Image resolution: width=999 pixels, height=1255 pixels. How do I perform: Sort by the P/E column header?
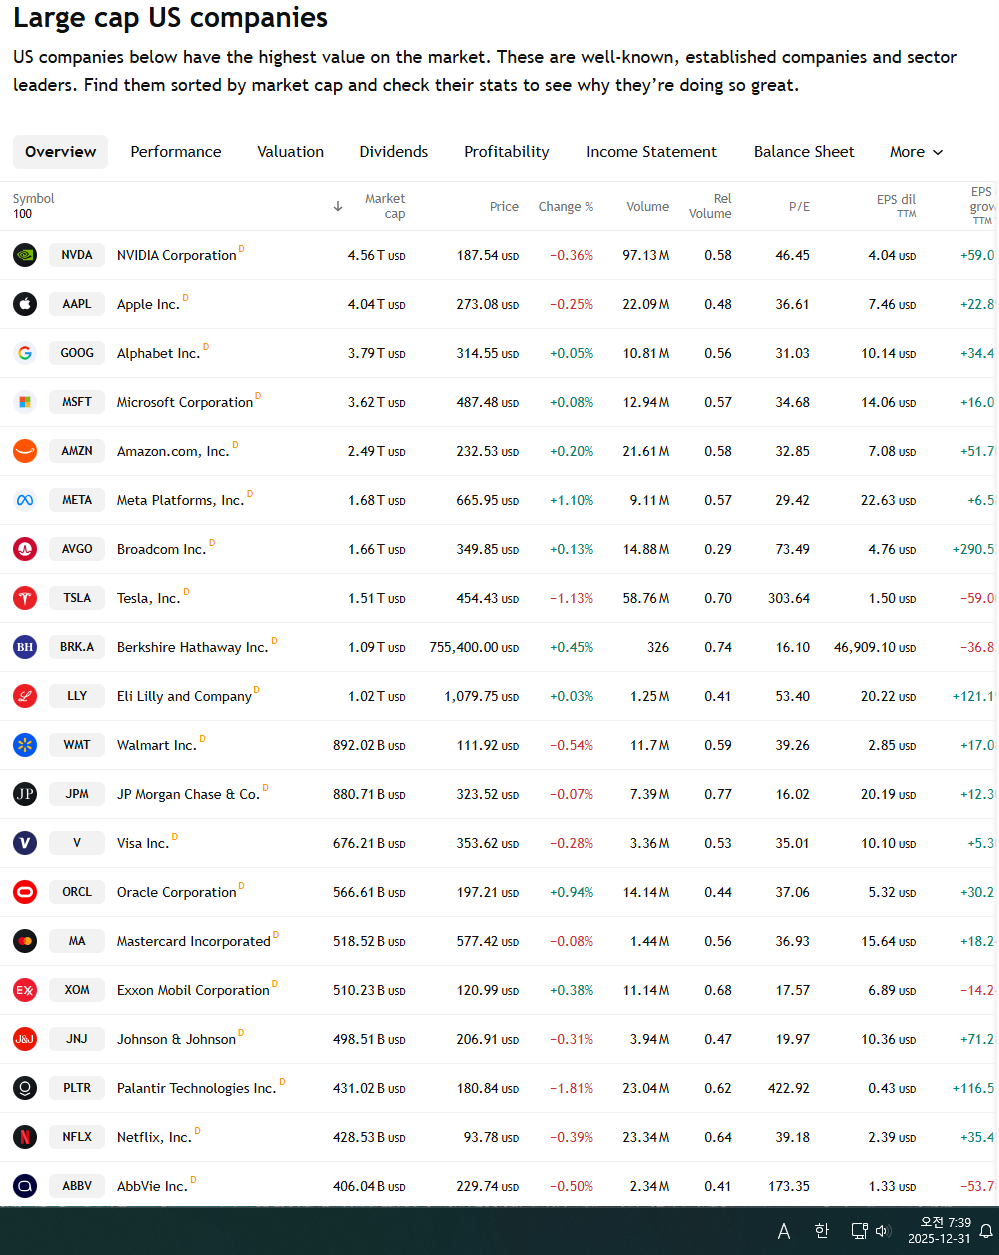(799, 206)
